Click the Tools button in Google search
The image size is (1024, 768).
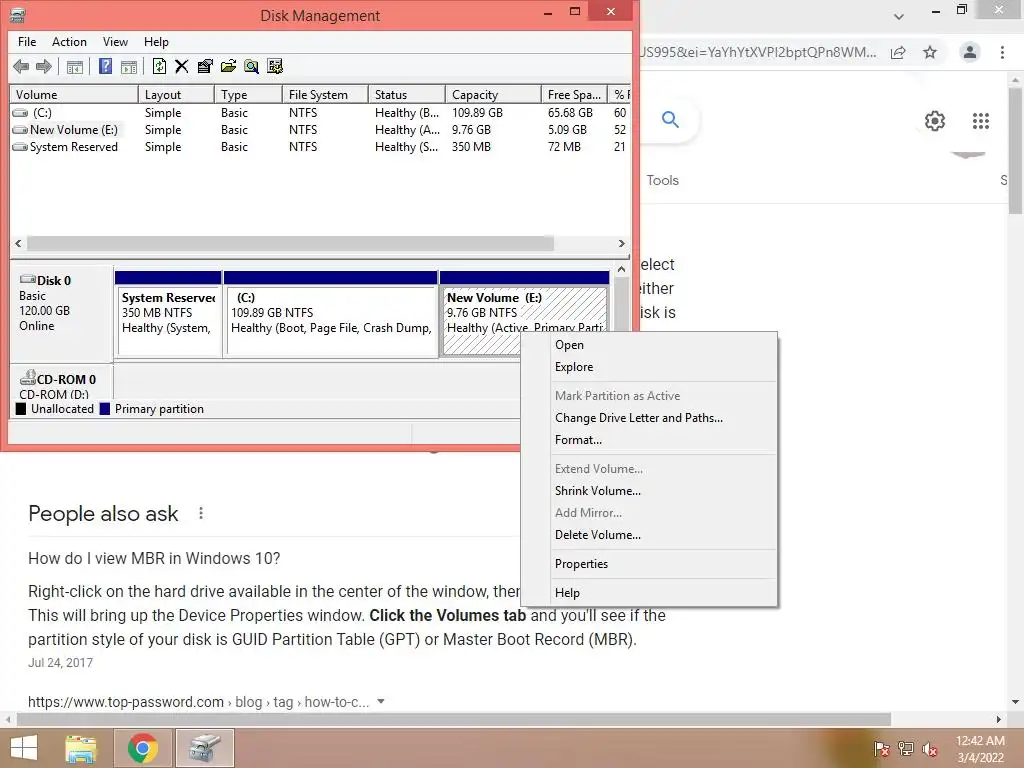click(x=662, y=180)
